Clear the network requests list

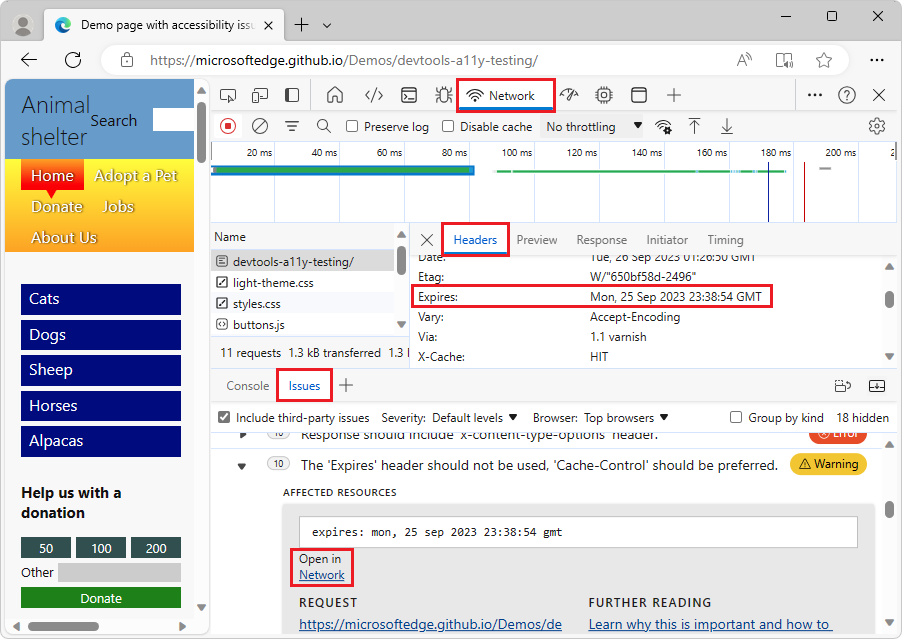(259, 126)
